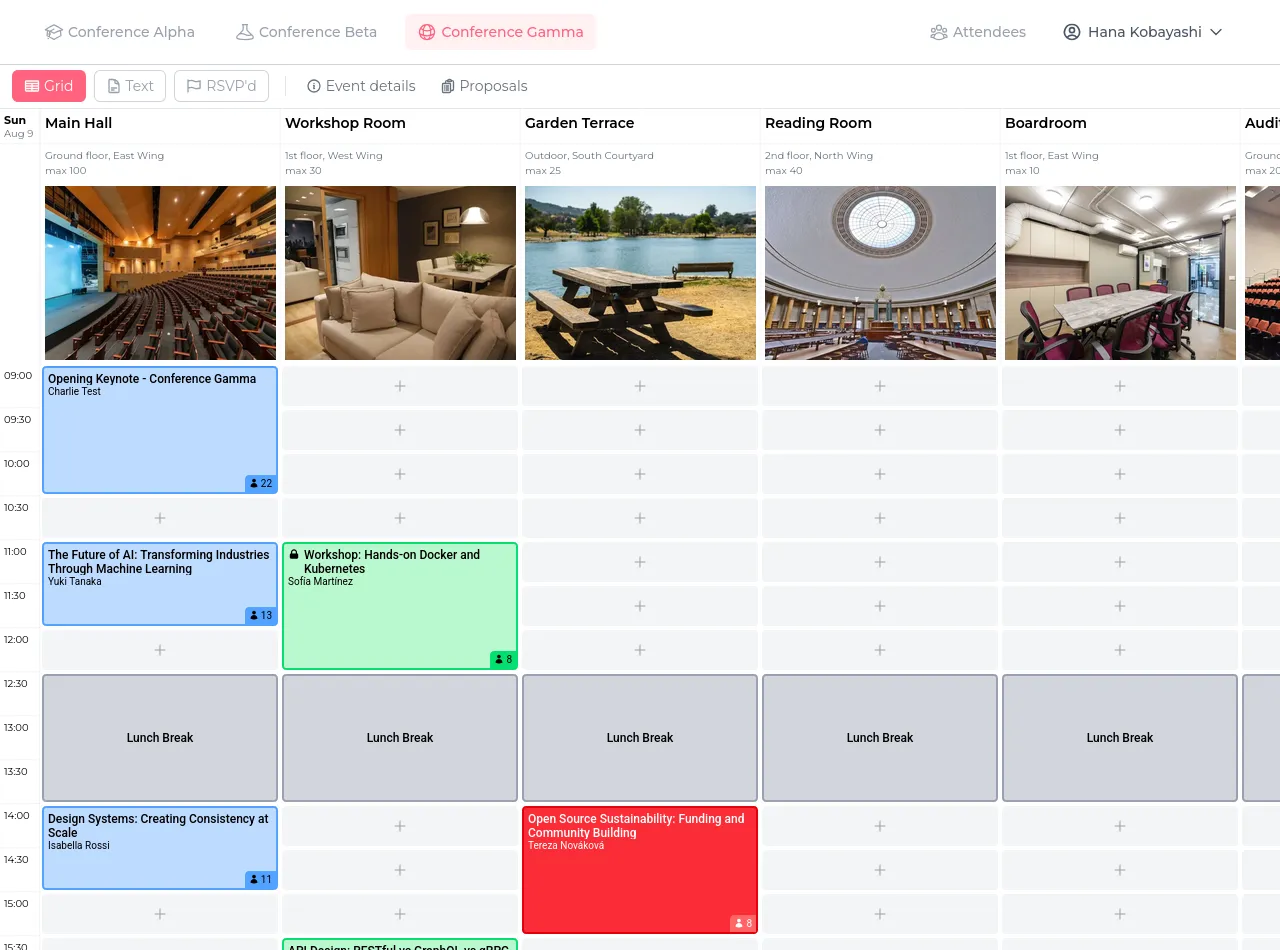Click speaker name Isabella Rossi
This screenshot has width=1280, height=950.
(79, 845)
